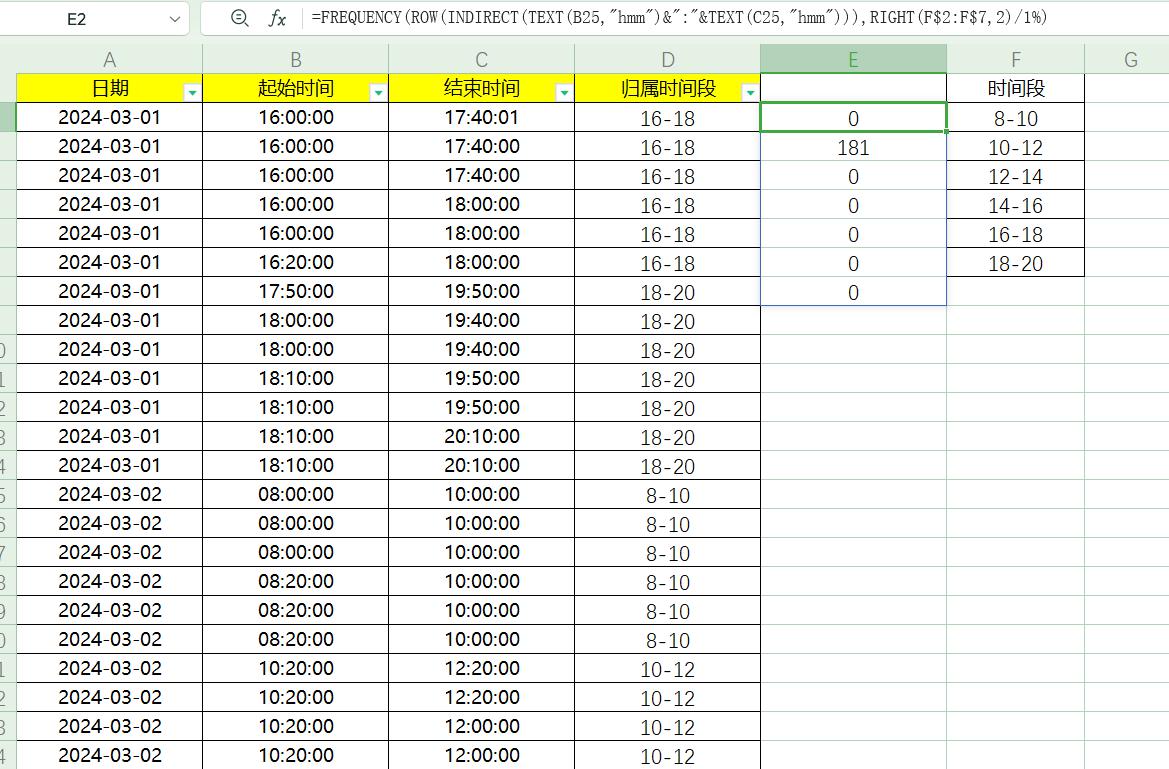Select column D header
This screenshot has height=769, width=1169.
(x=667, y=59)
